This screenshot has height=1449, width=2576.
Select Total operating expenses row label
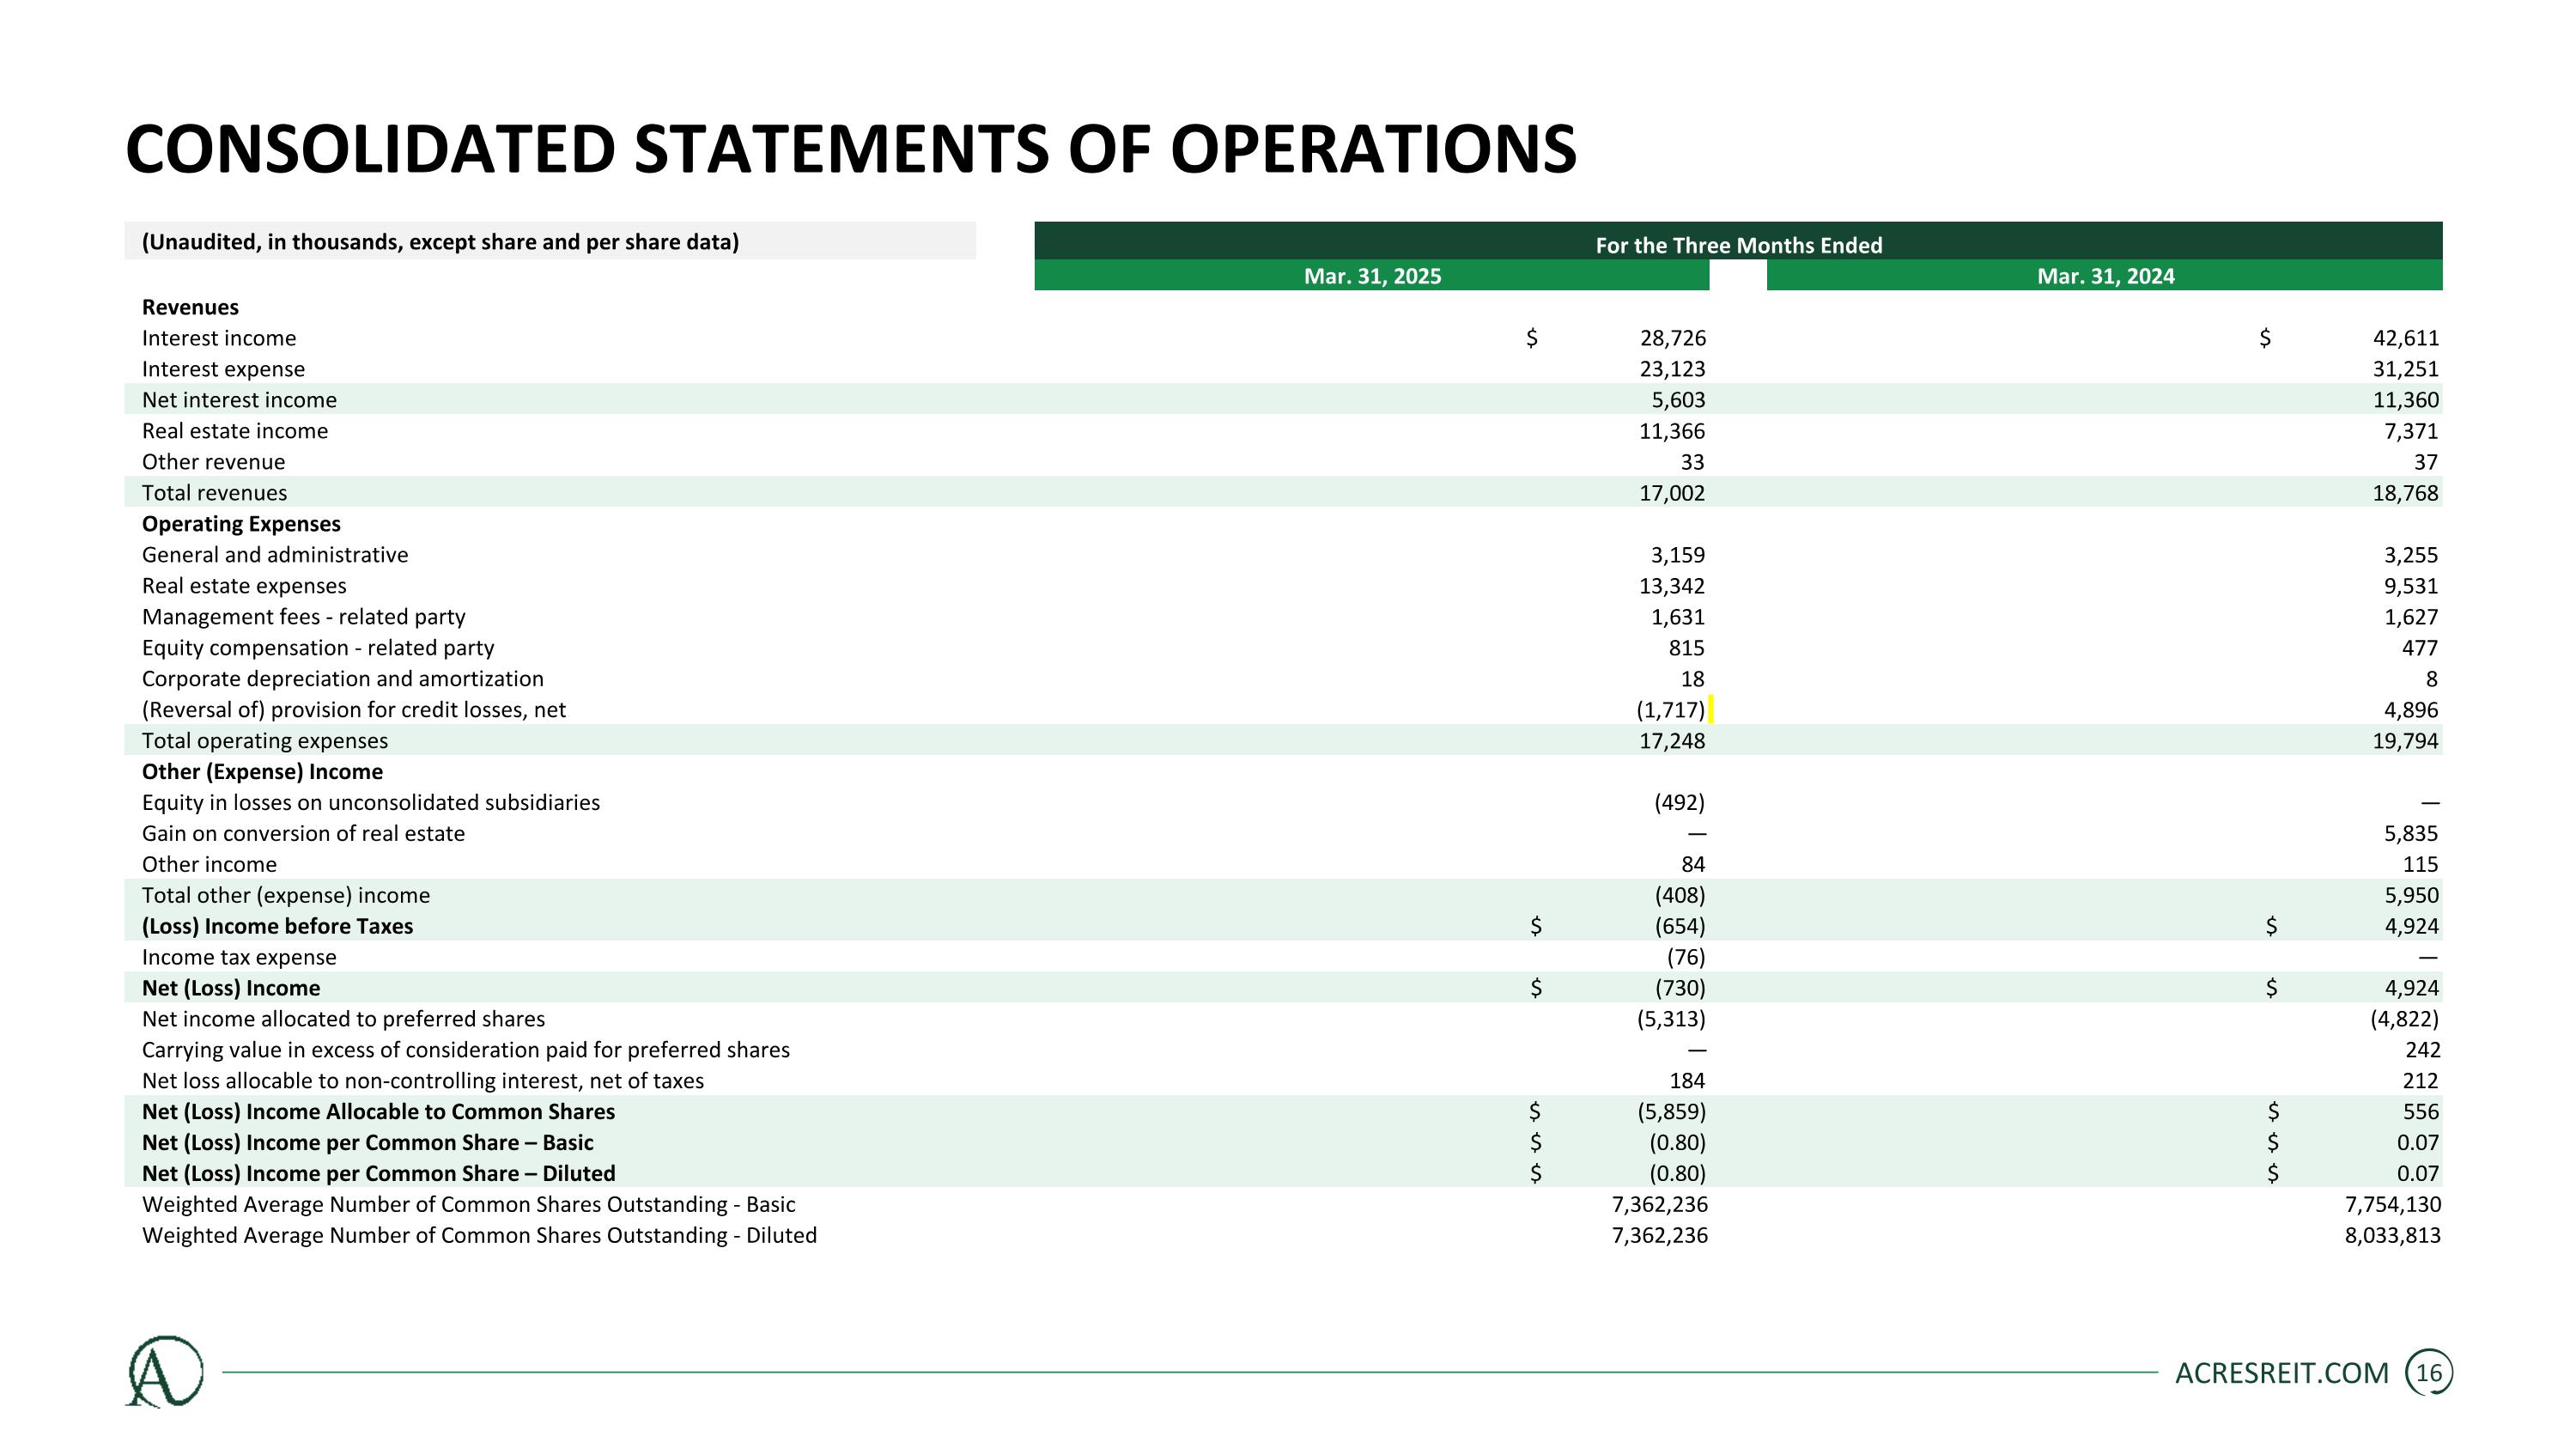coord(265,741)
